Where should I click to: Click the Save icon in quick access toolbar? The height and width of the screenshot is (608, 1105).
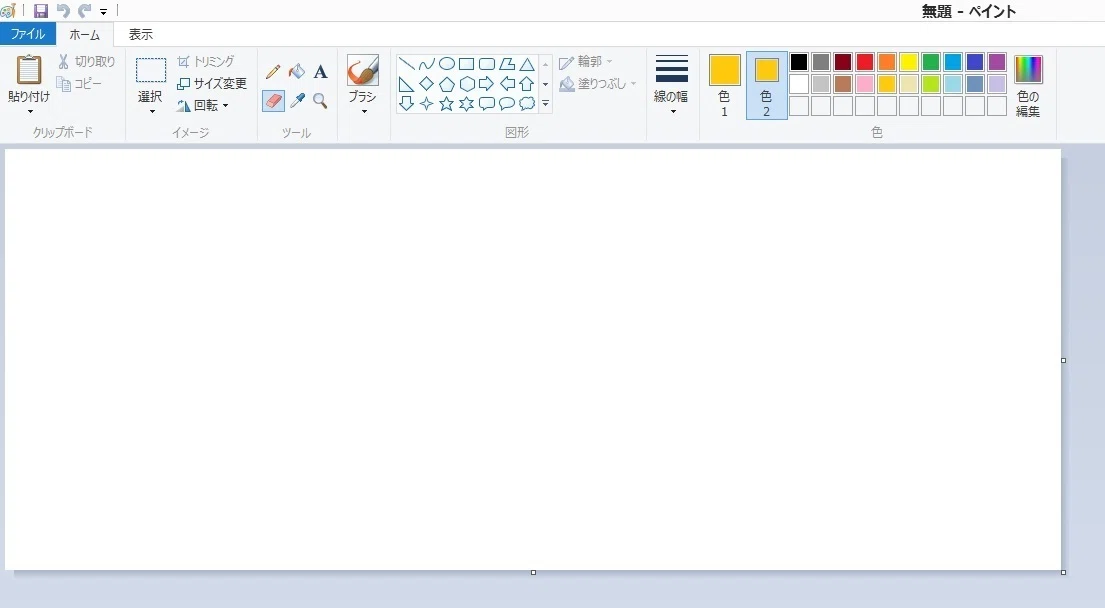pyautogui.click(x=41, y=11)
